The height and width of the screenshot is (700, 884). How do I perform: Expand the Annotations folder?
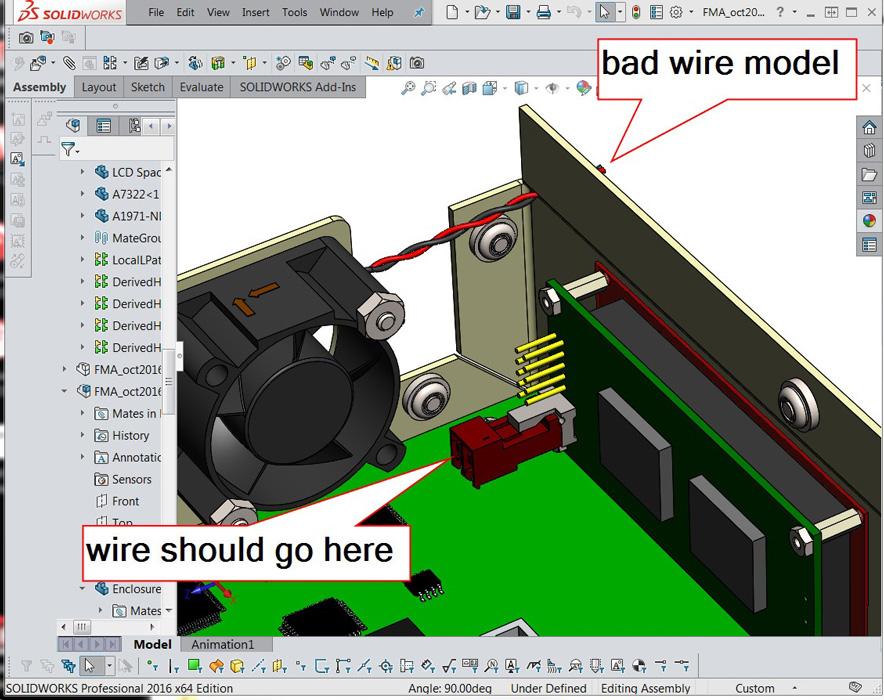click(82, 457)
